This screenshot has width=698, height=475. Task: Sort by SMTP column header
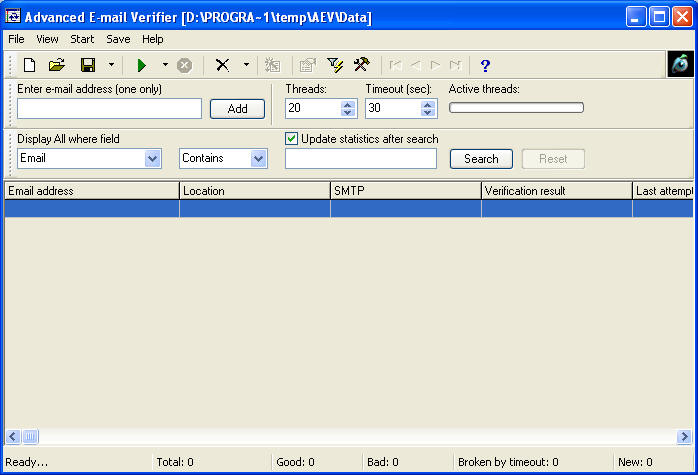click(406, 191)
